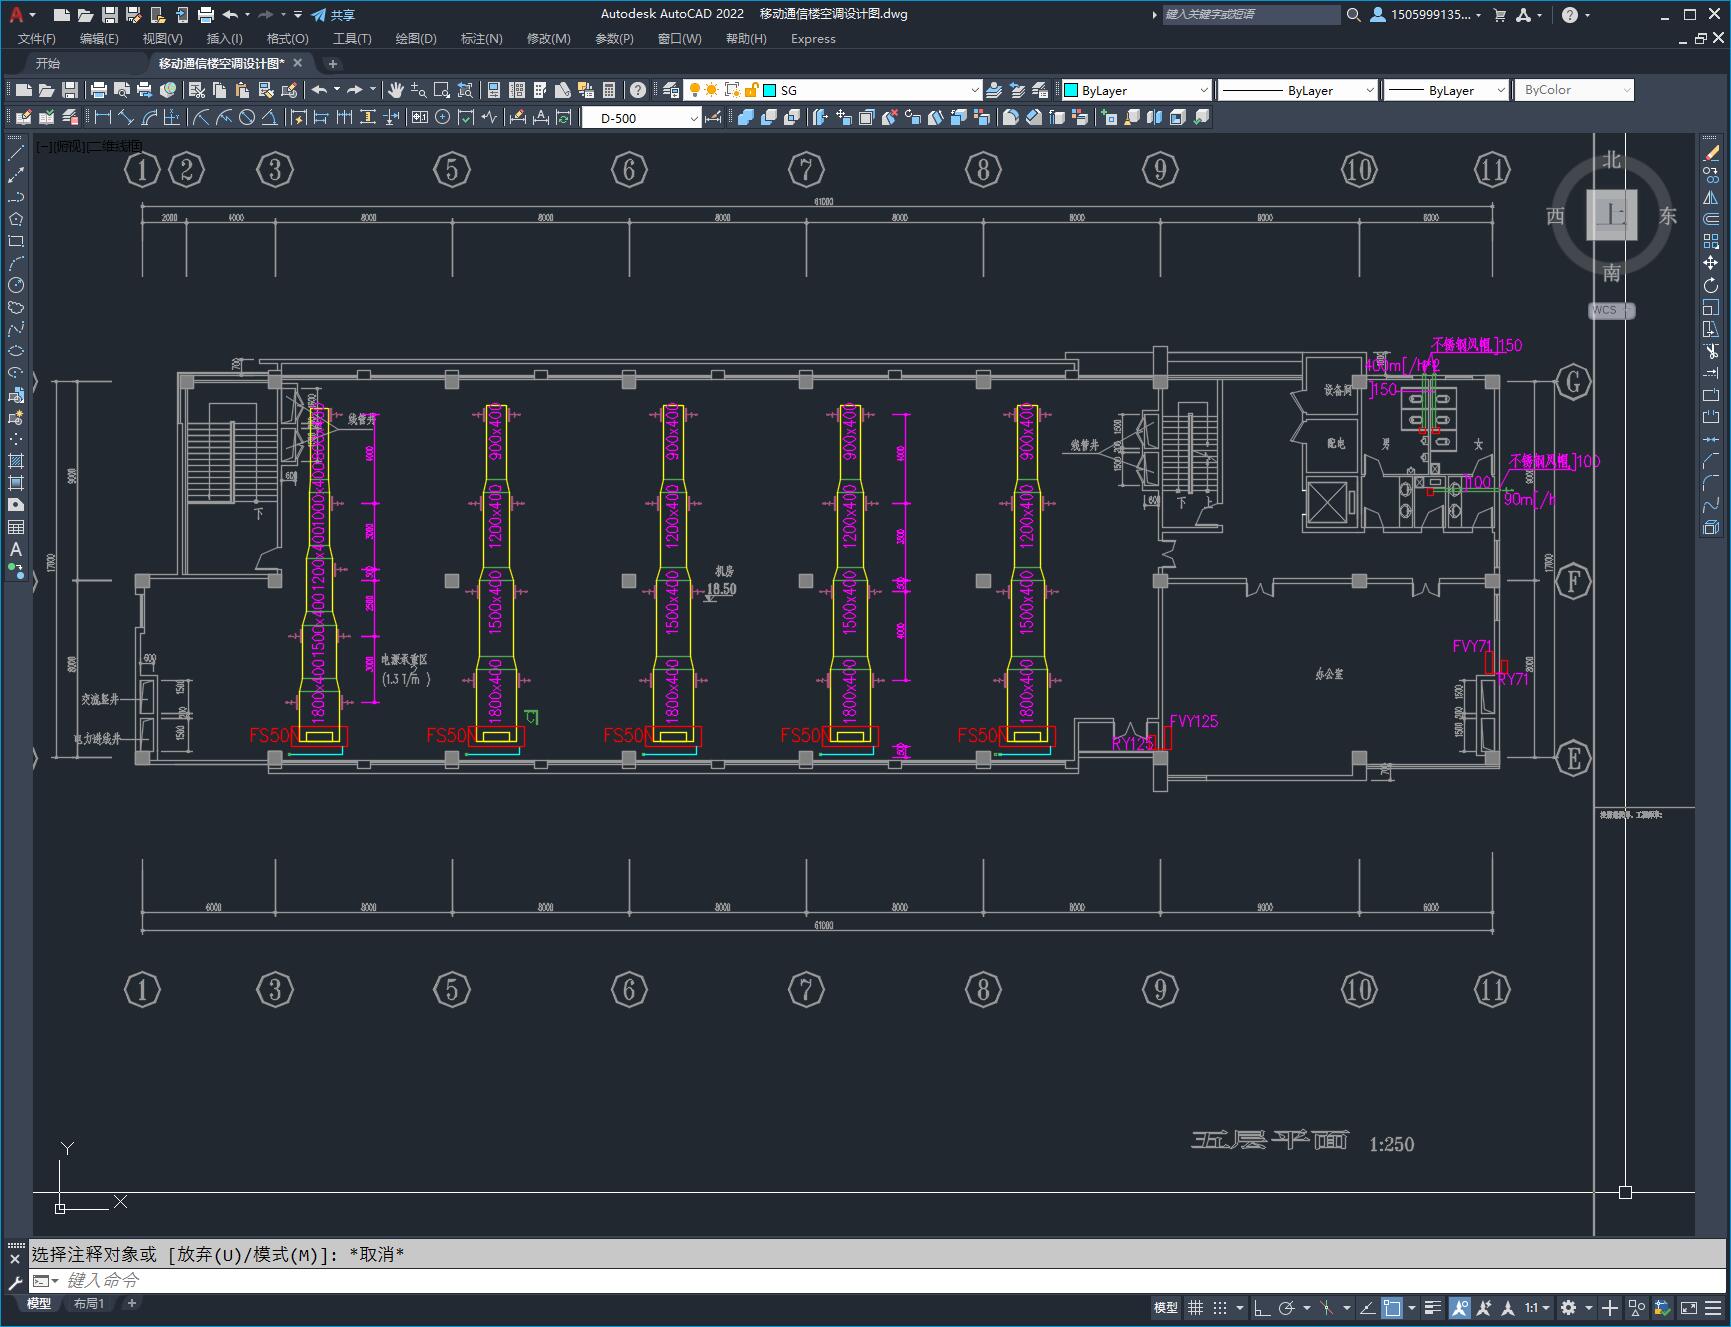Screen dimensions: 1731x1327
Task: Toggle annotation visibility in status bar
Action: point(1460,1308)
